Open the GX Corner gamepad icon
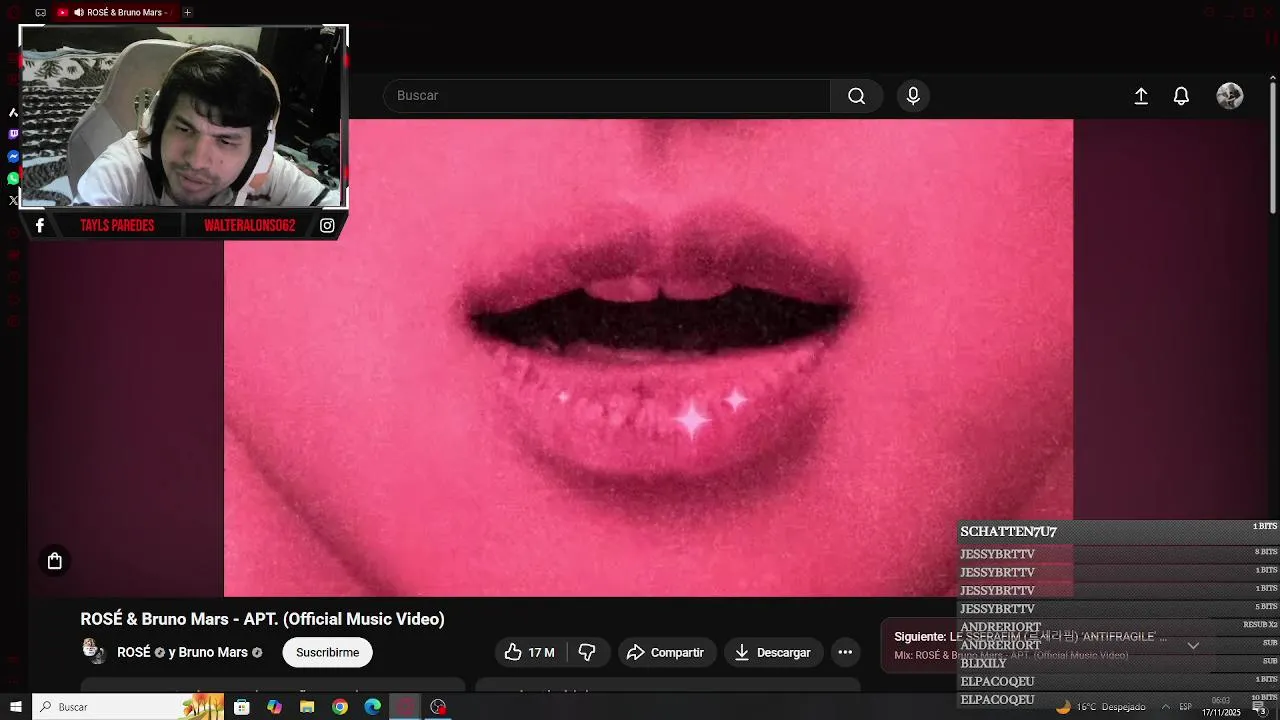1280x720 pixels. click(40, 13)
